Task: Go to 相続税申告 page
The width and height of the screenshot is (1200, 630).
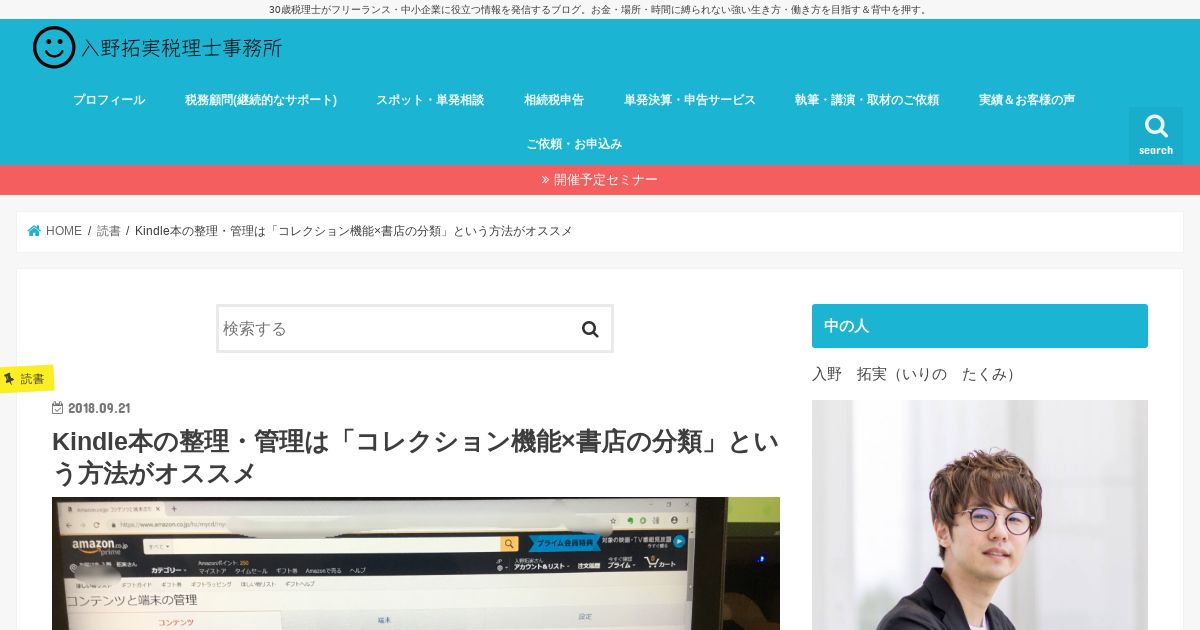Action: coord(554,100)
